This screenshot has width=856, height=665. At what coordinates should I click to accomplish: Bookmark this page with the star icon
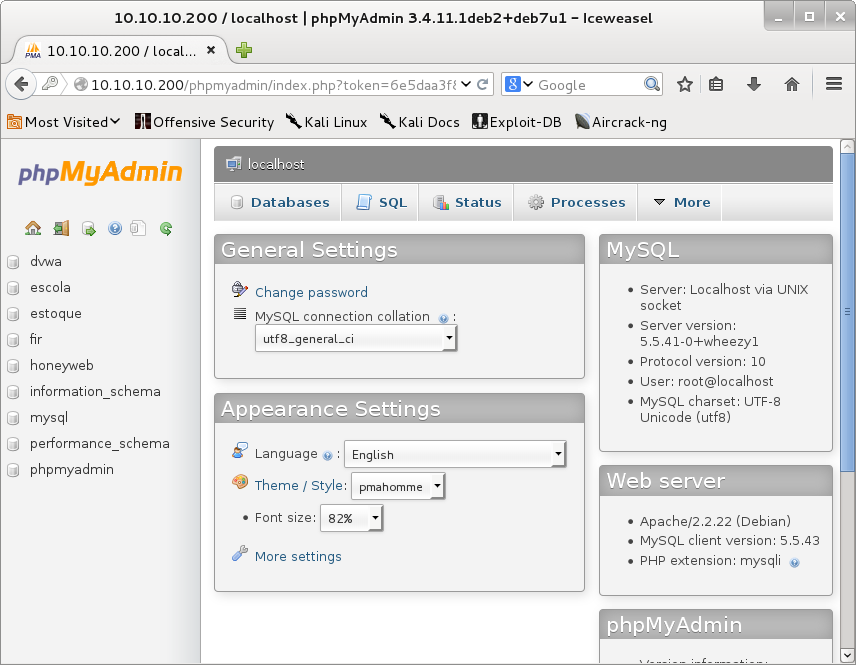tap(685, 85)
